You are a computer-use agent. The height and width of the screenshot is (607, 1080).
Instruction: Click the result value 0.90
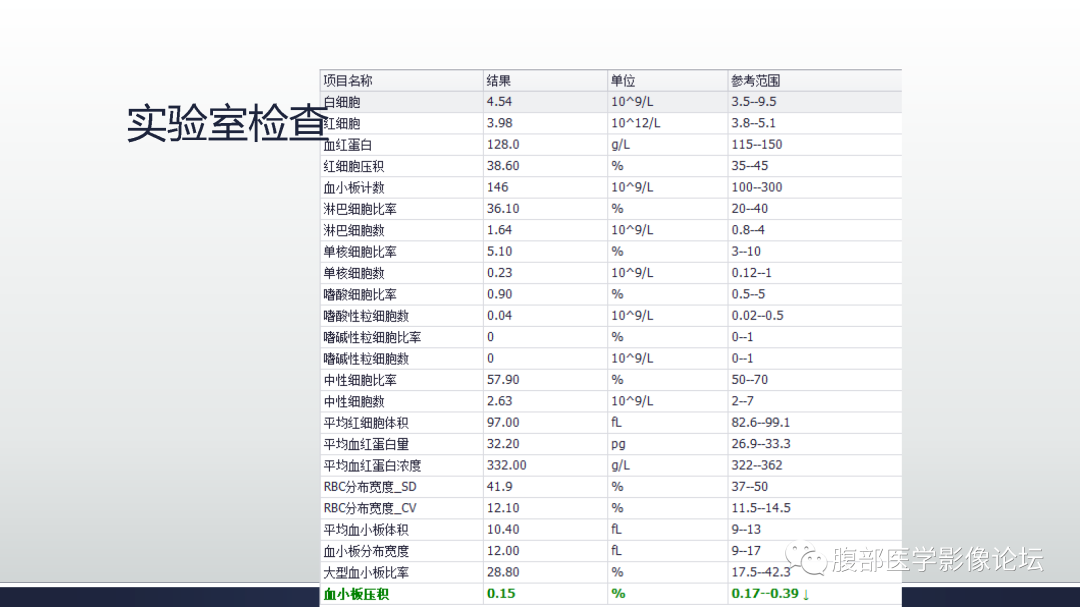pos(499,294)
